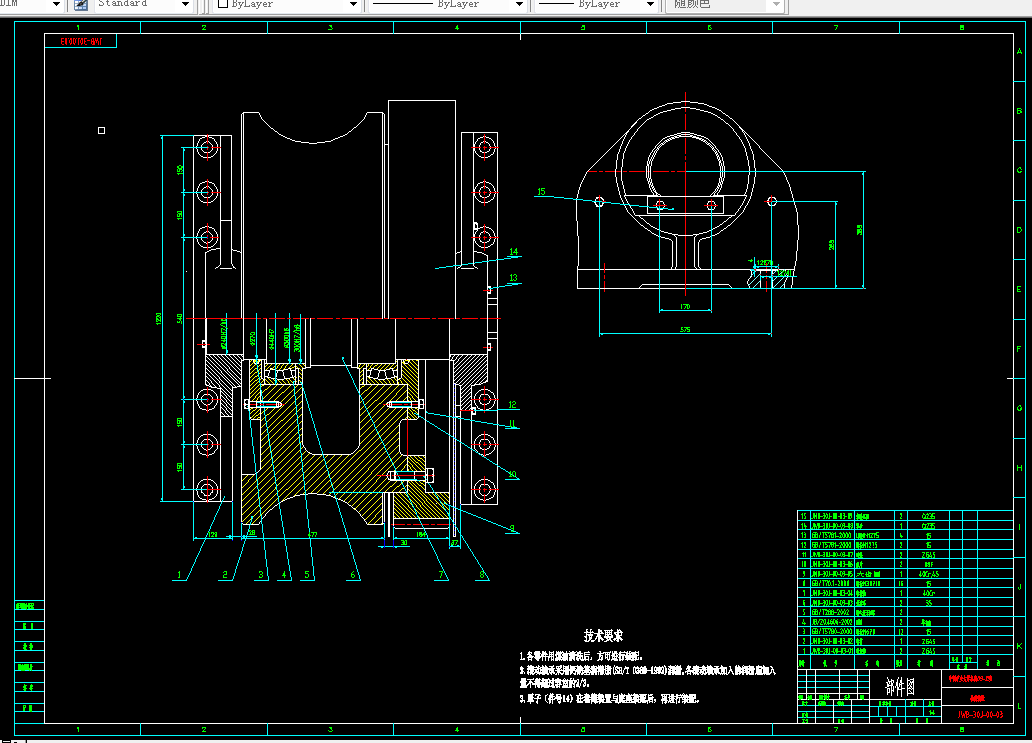Click part balloon number 9
The image size is (1032, 743).
[x=512, y=528]
